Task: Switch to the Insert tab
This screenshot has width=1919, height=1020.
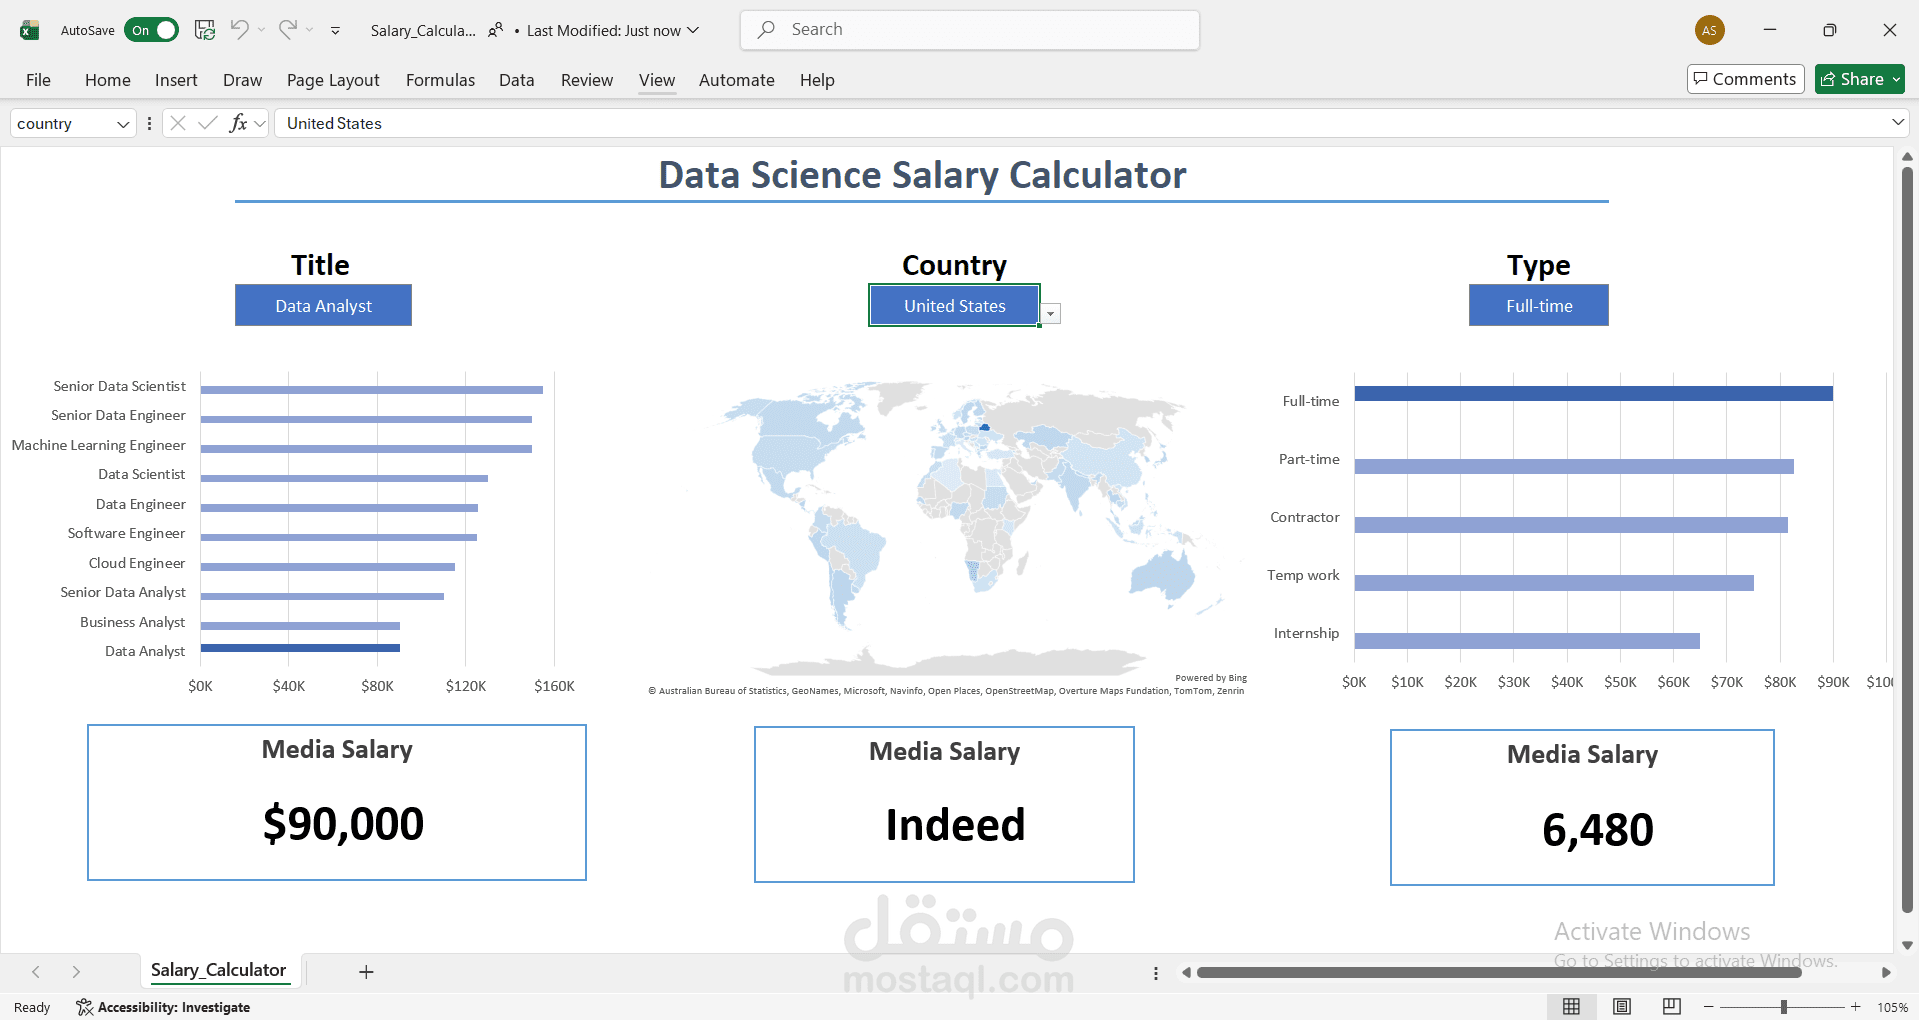Action: (176, 80)
